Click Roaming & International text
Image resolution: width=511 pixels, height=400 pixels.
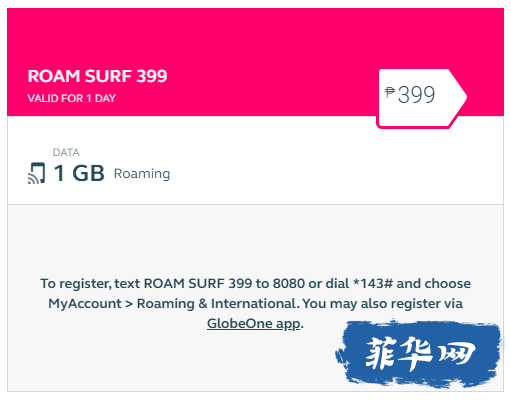[x=216, y=304]
